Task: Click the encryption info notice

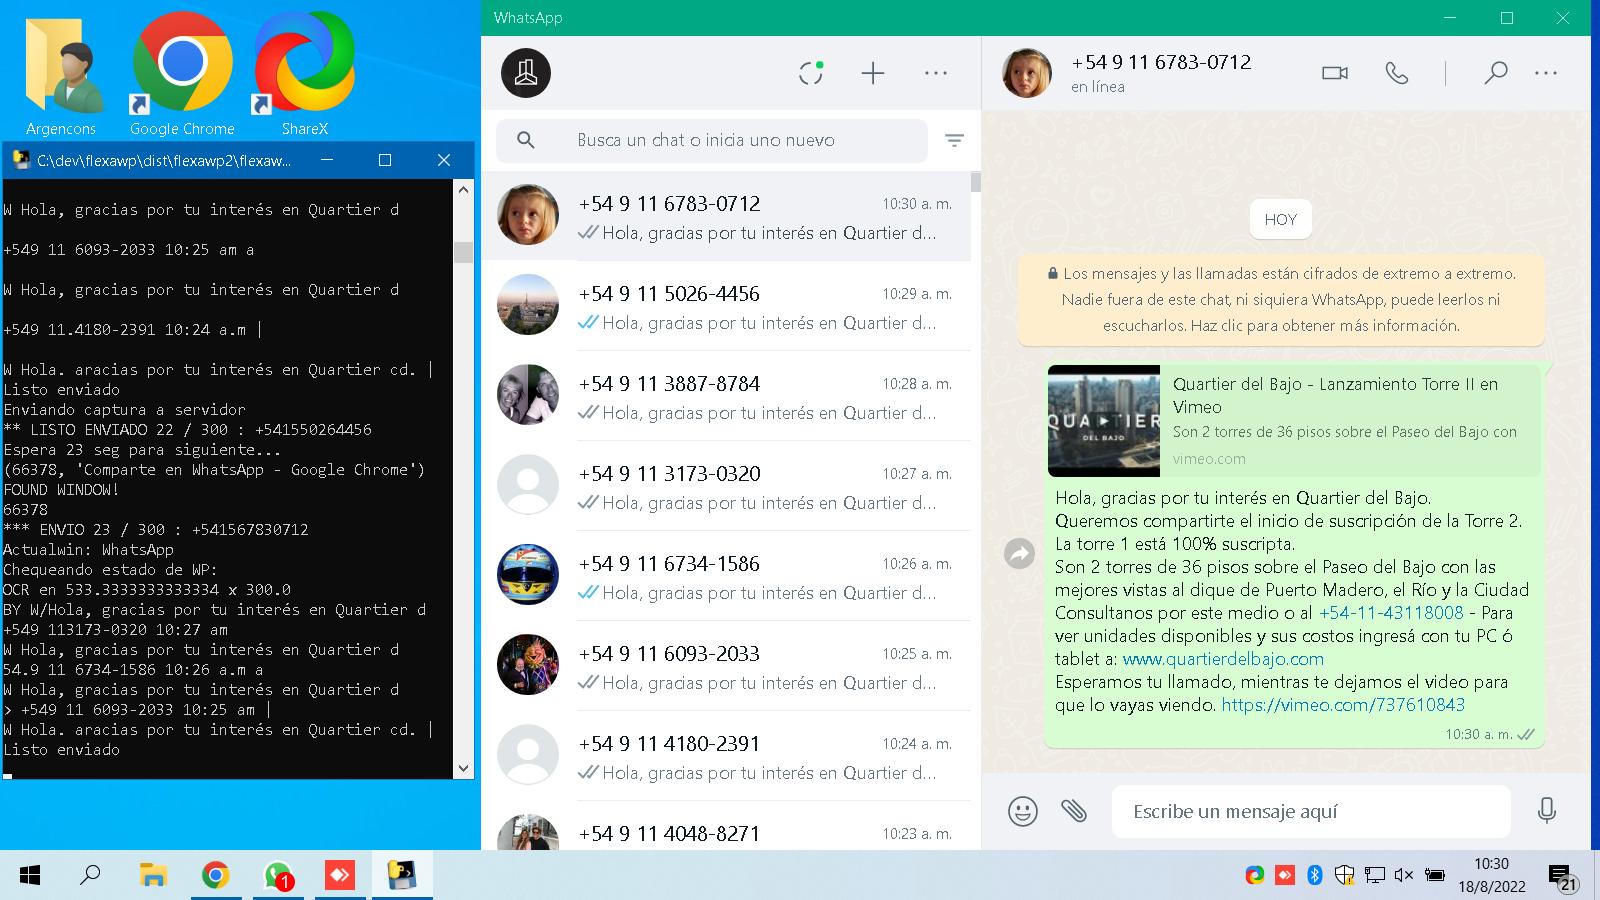Action: [x=1280, y=299]
